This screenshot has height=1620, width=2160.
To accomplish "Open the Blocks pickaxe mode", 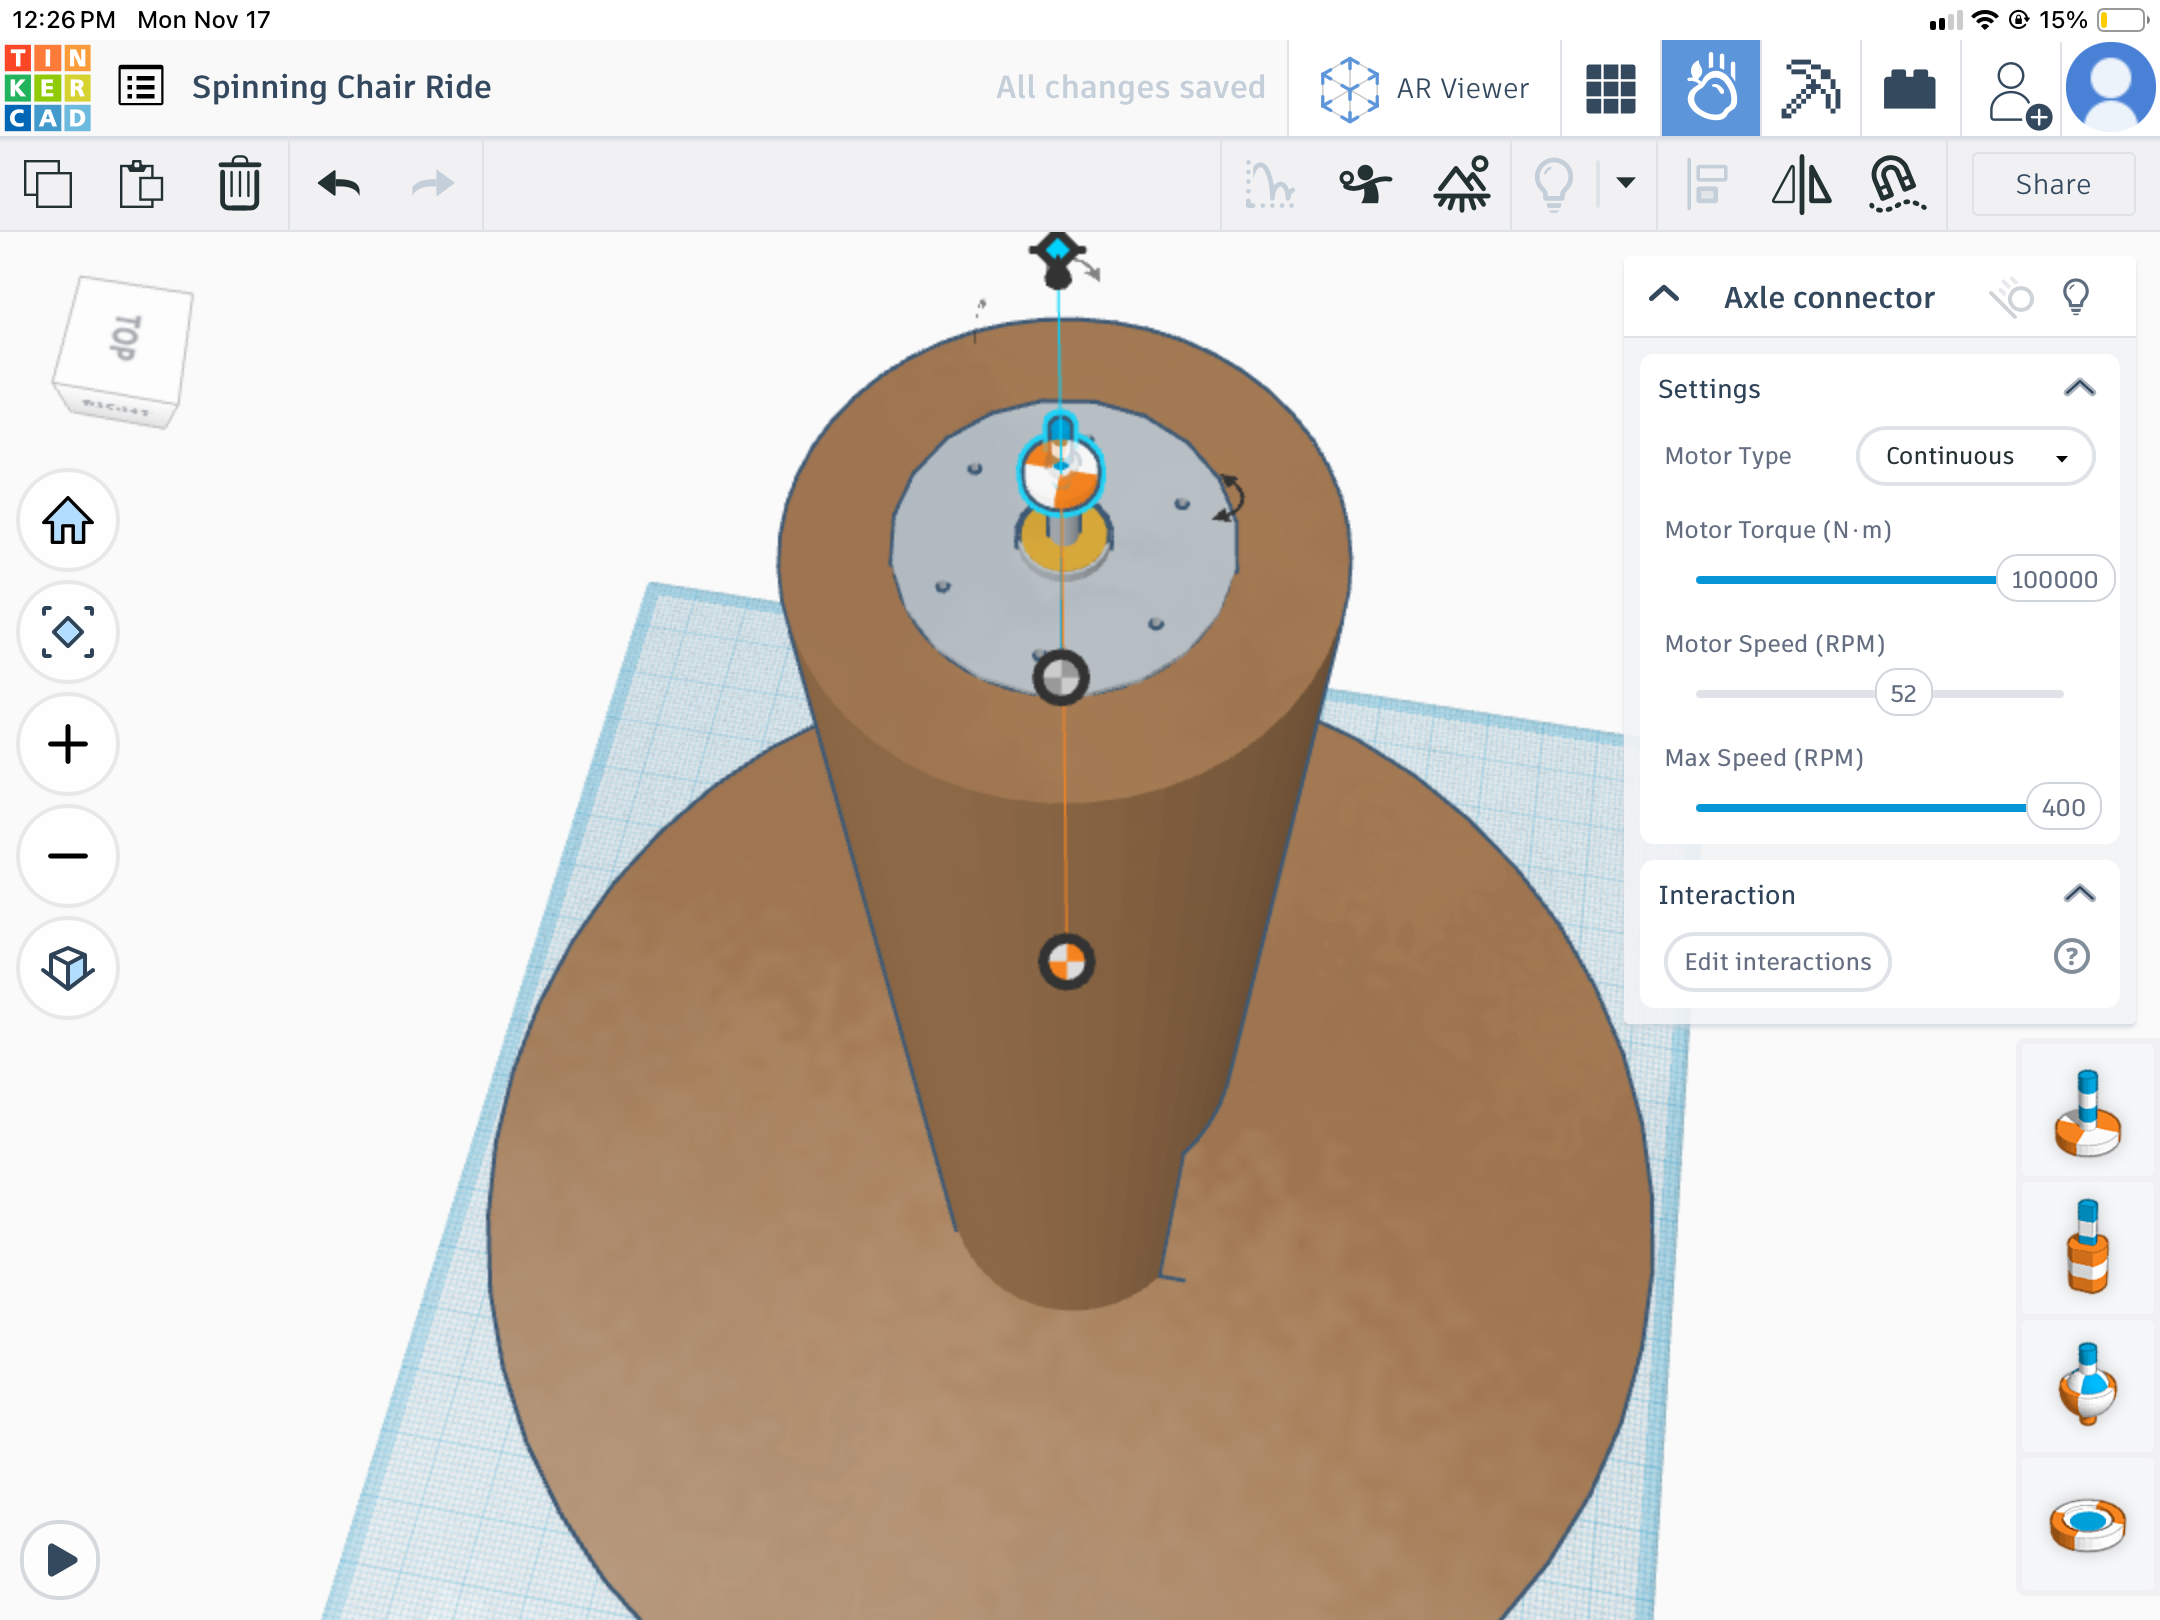I will [1811, 88].
